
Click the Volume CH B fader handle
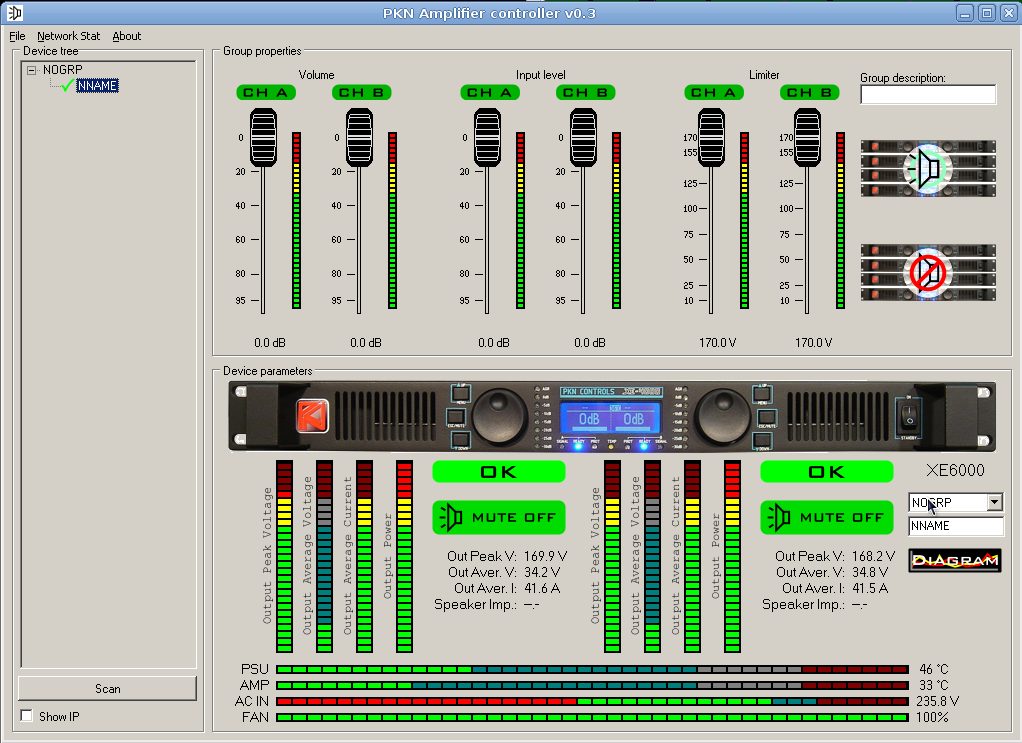(x=359, y=138)
